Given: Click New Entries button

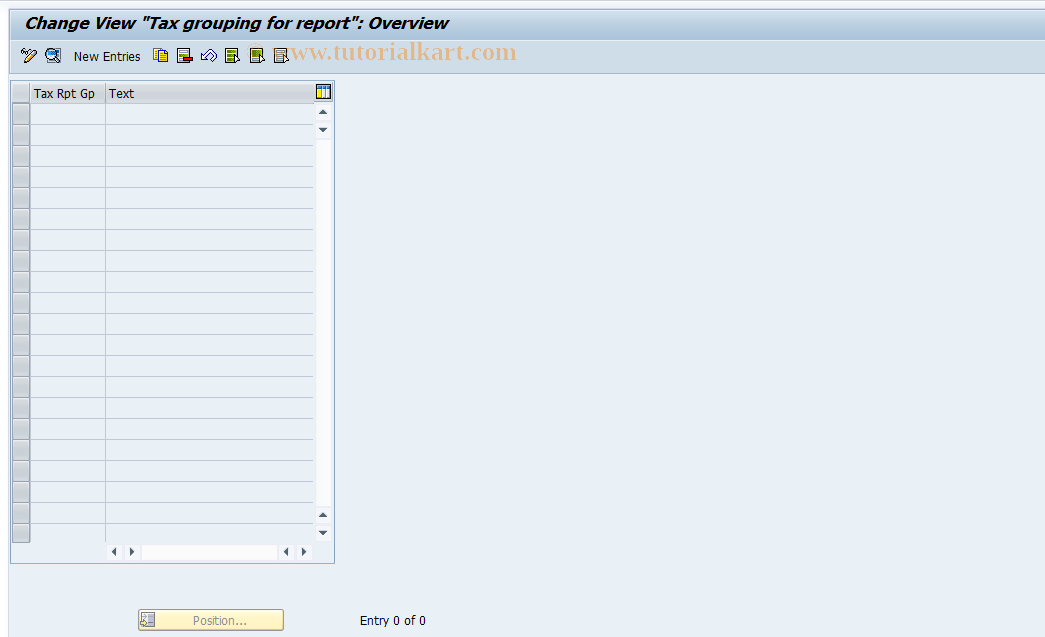Looking at the screenshot, I should 107,57.
